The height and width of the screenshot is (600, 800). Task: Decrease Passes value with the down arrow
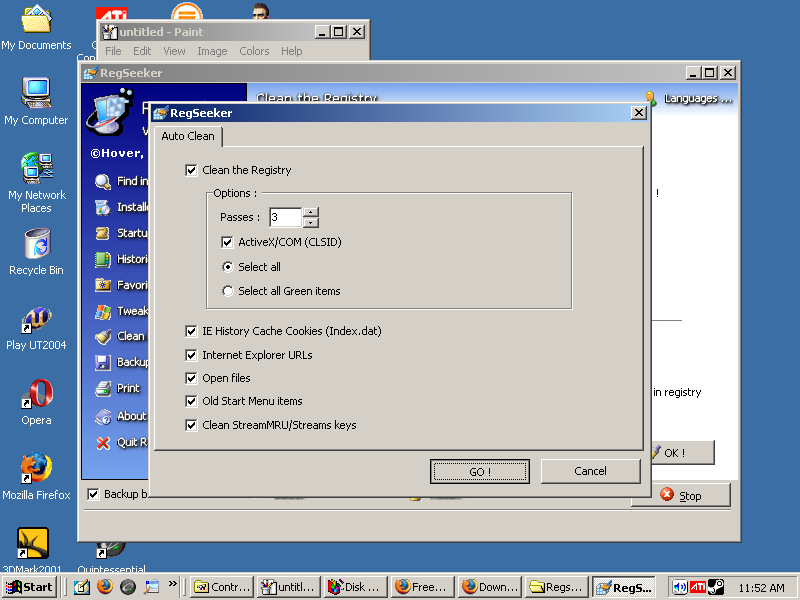(x=311, y=222)
